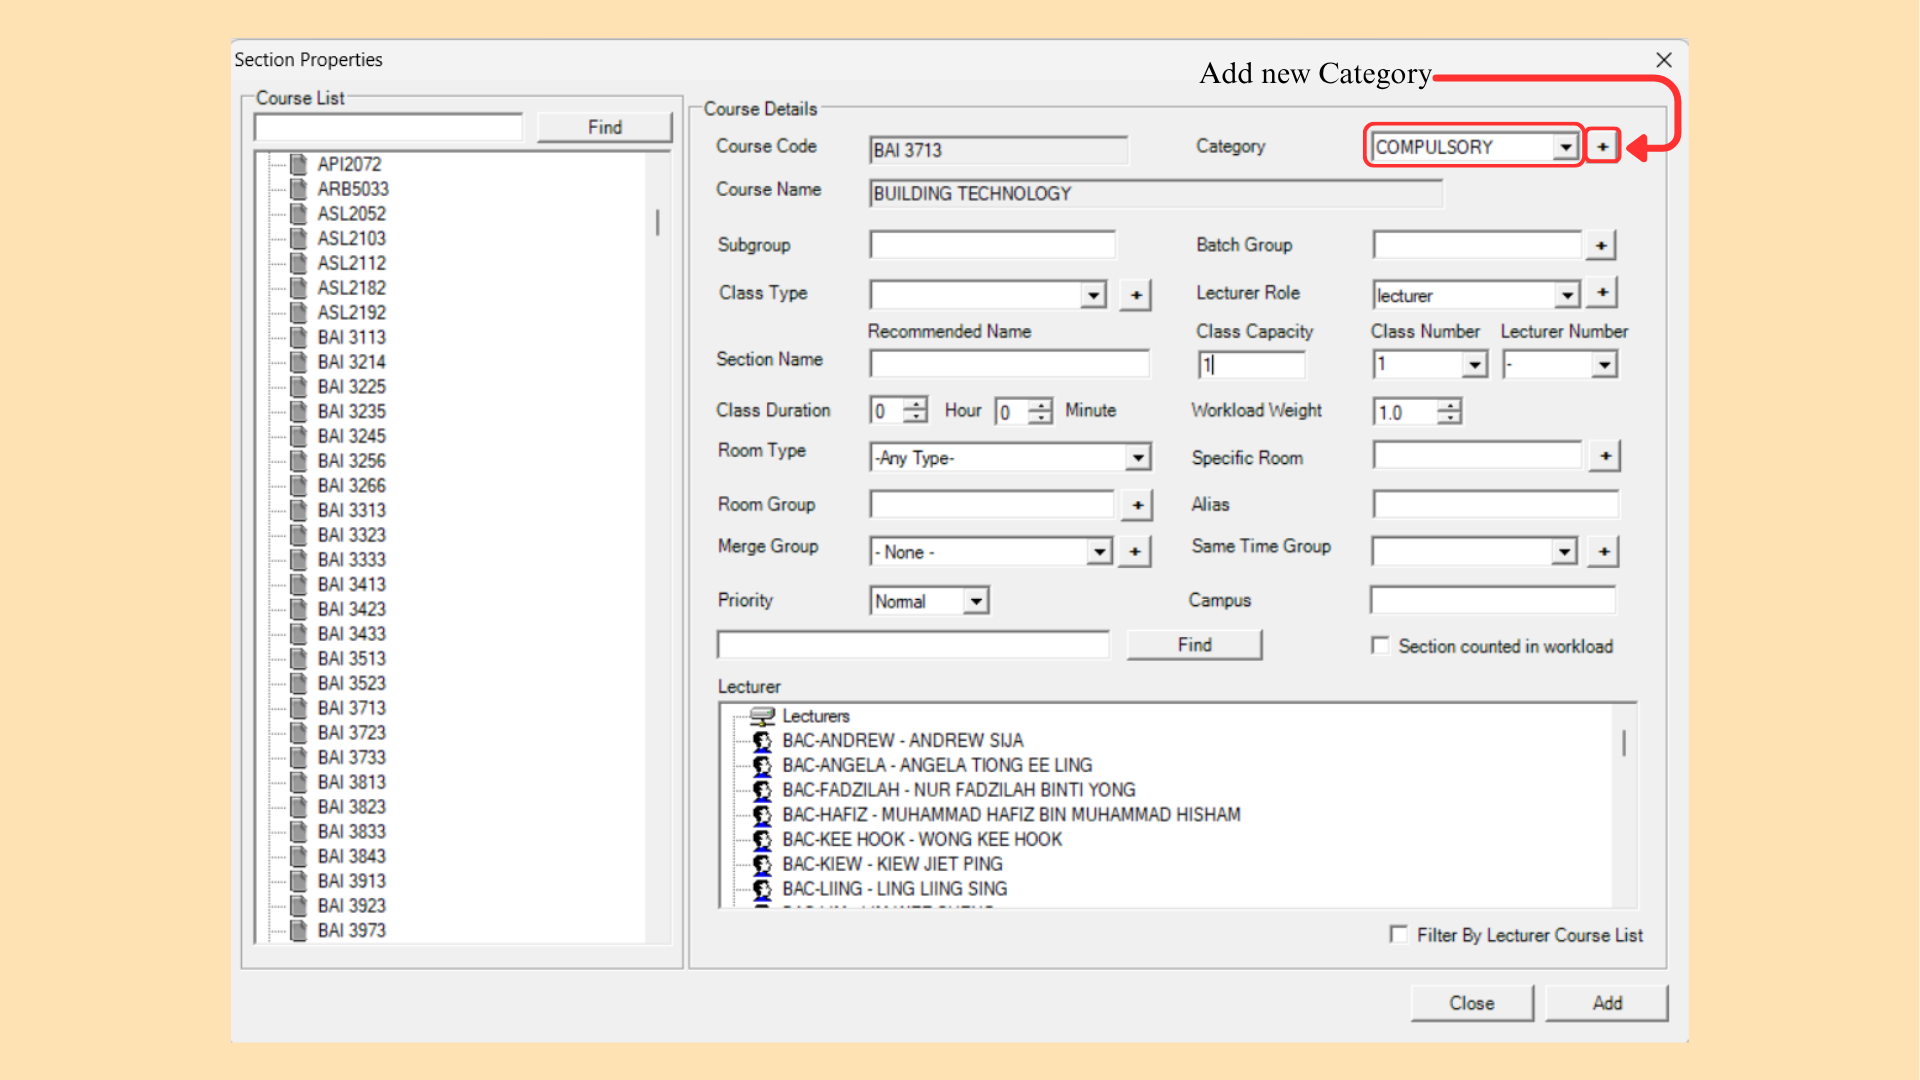Tick Filter By Lecturer Course List
Screen dimensions: 1920x1080
pyautogui.click(x=1398, y=934)
